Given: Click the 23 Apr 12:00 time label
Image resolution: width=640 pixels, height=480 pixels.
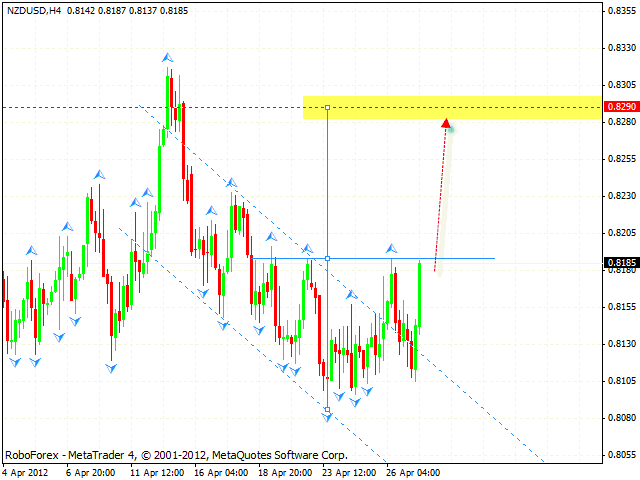Looking at the screenshot, I should pos(349,473).
